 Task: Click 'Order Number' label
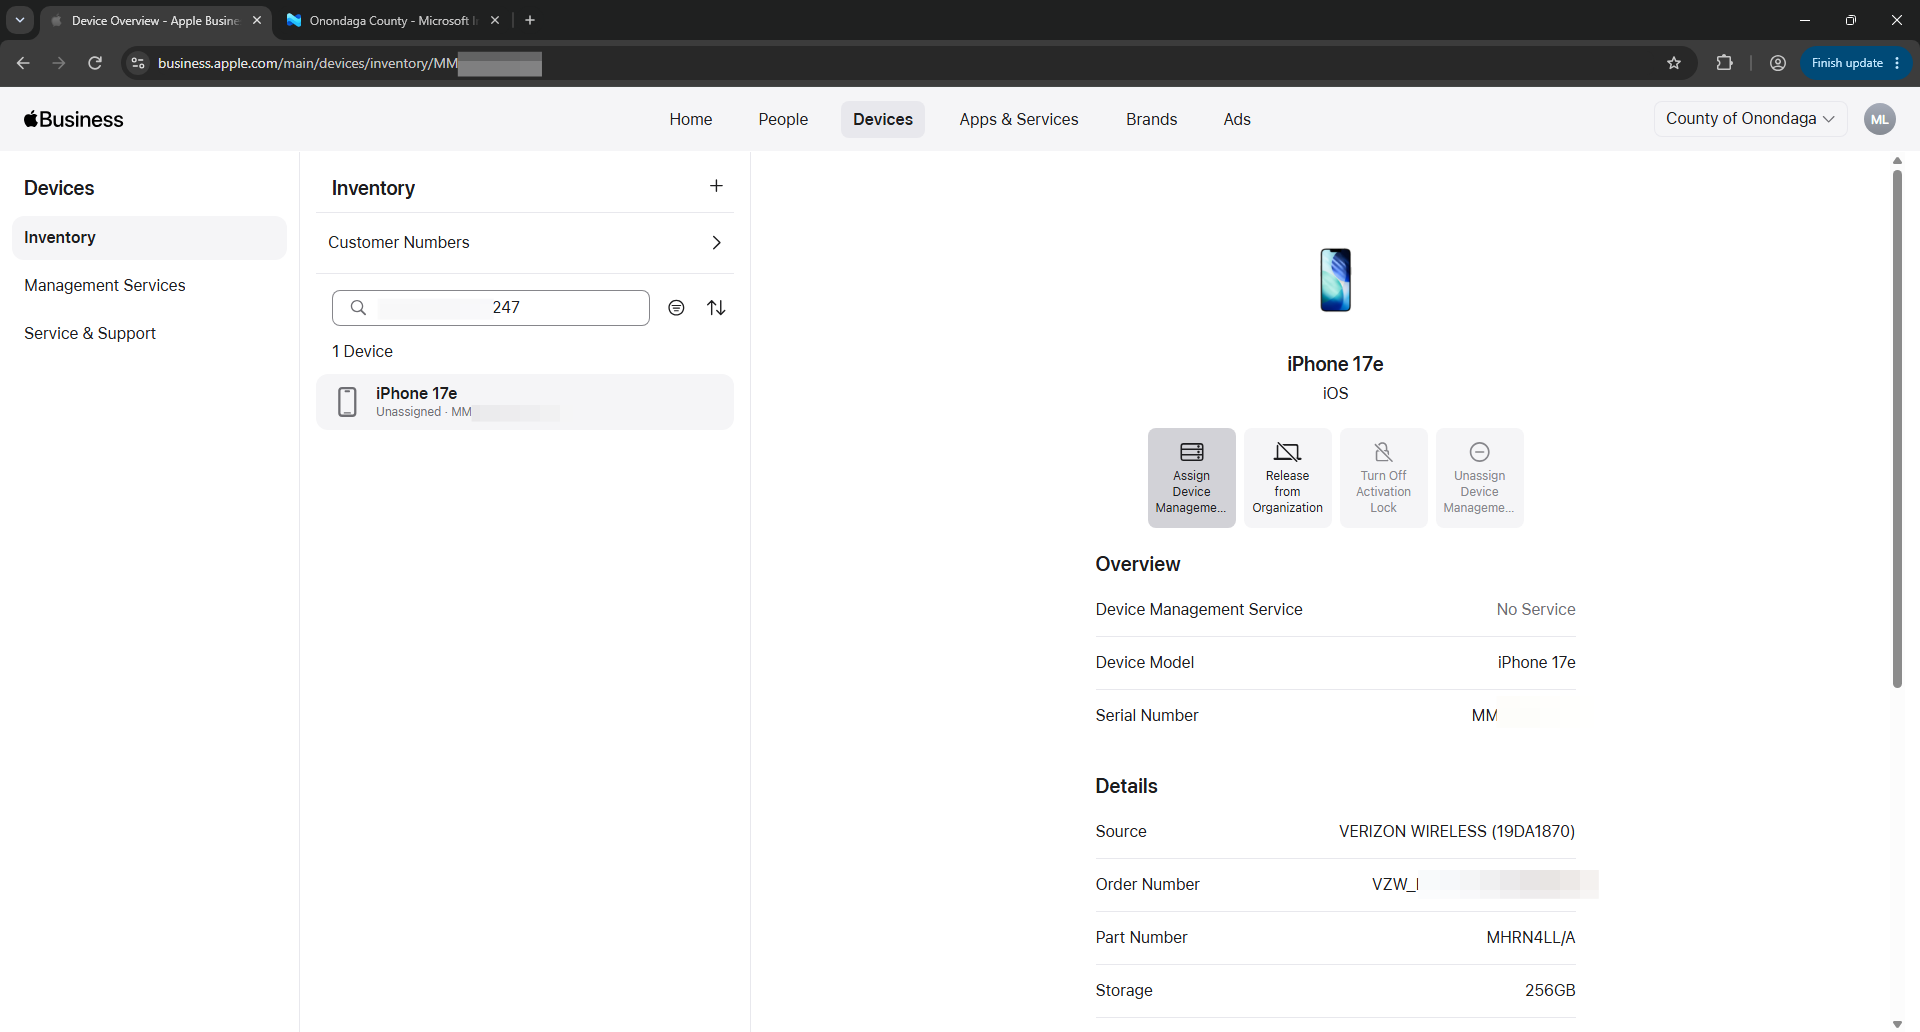tap(1147, 885)
